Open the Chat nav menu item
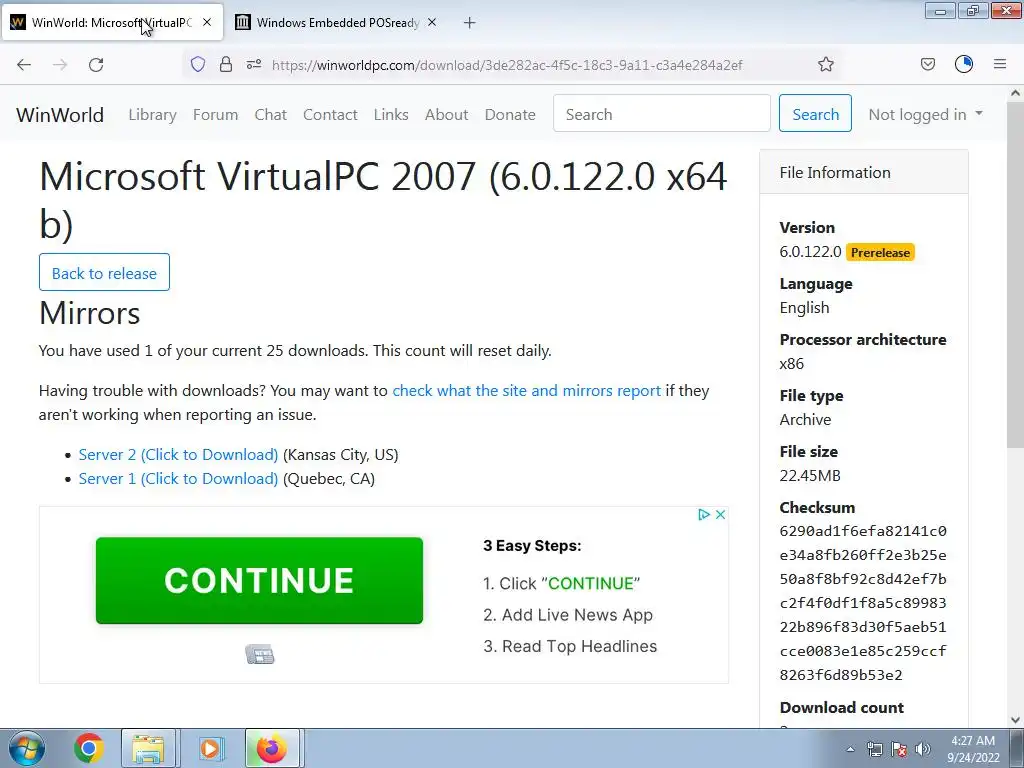The height and width of the screenshot is (768, 1024). click(x=270, y=114)
